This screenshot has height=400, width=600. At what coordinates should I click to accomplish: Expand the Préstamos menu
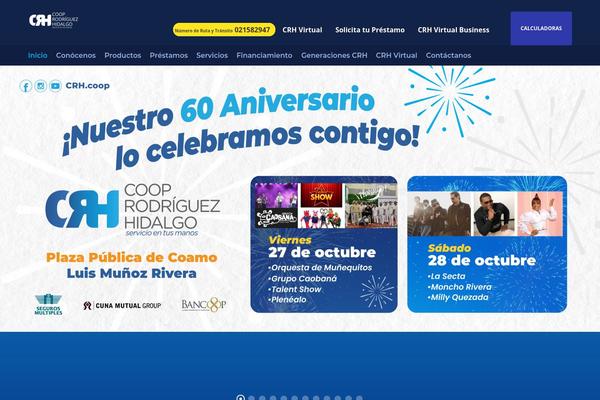point(169,56)
